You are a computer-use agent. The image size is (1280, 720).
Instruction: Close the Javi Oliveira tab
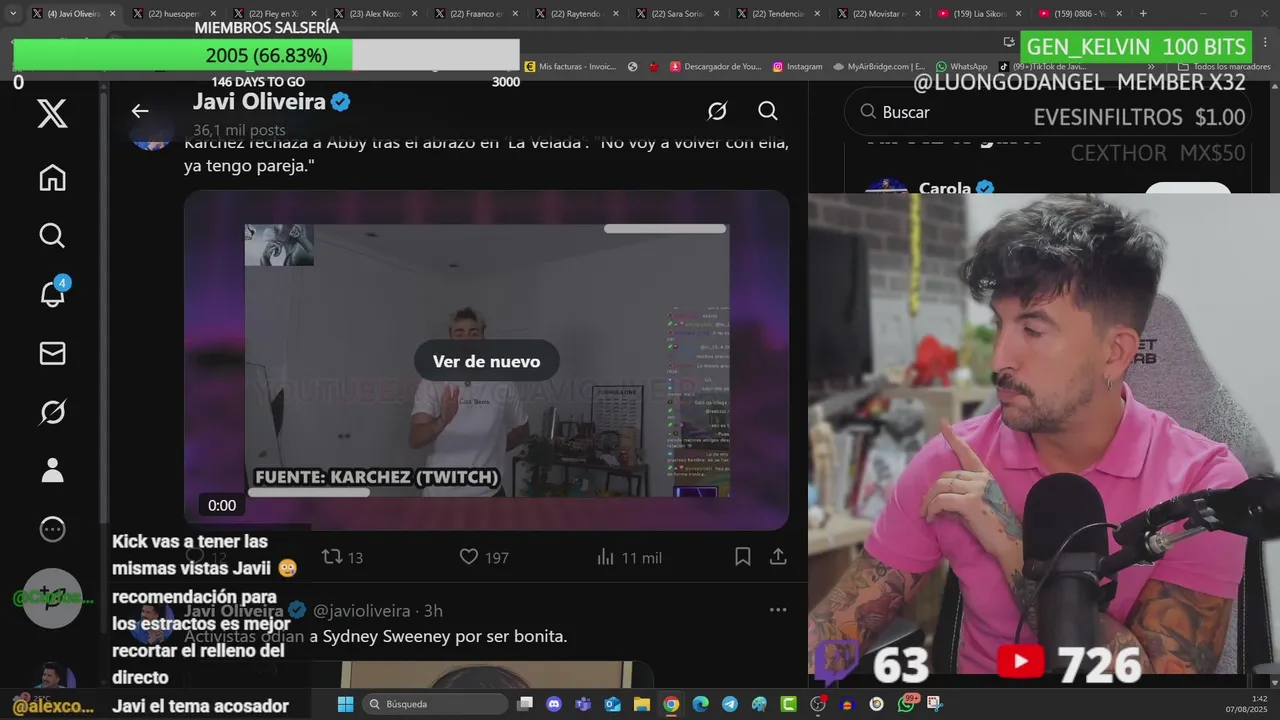point(112,14)
